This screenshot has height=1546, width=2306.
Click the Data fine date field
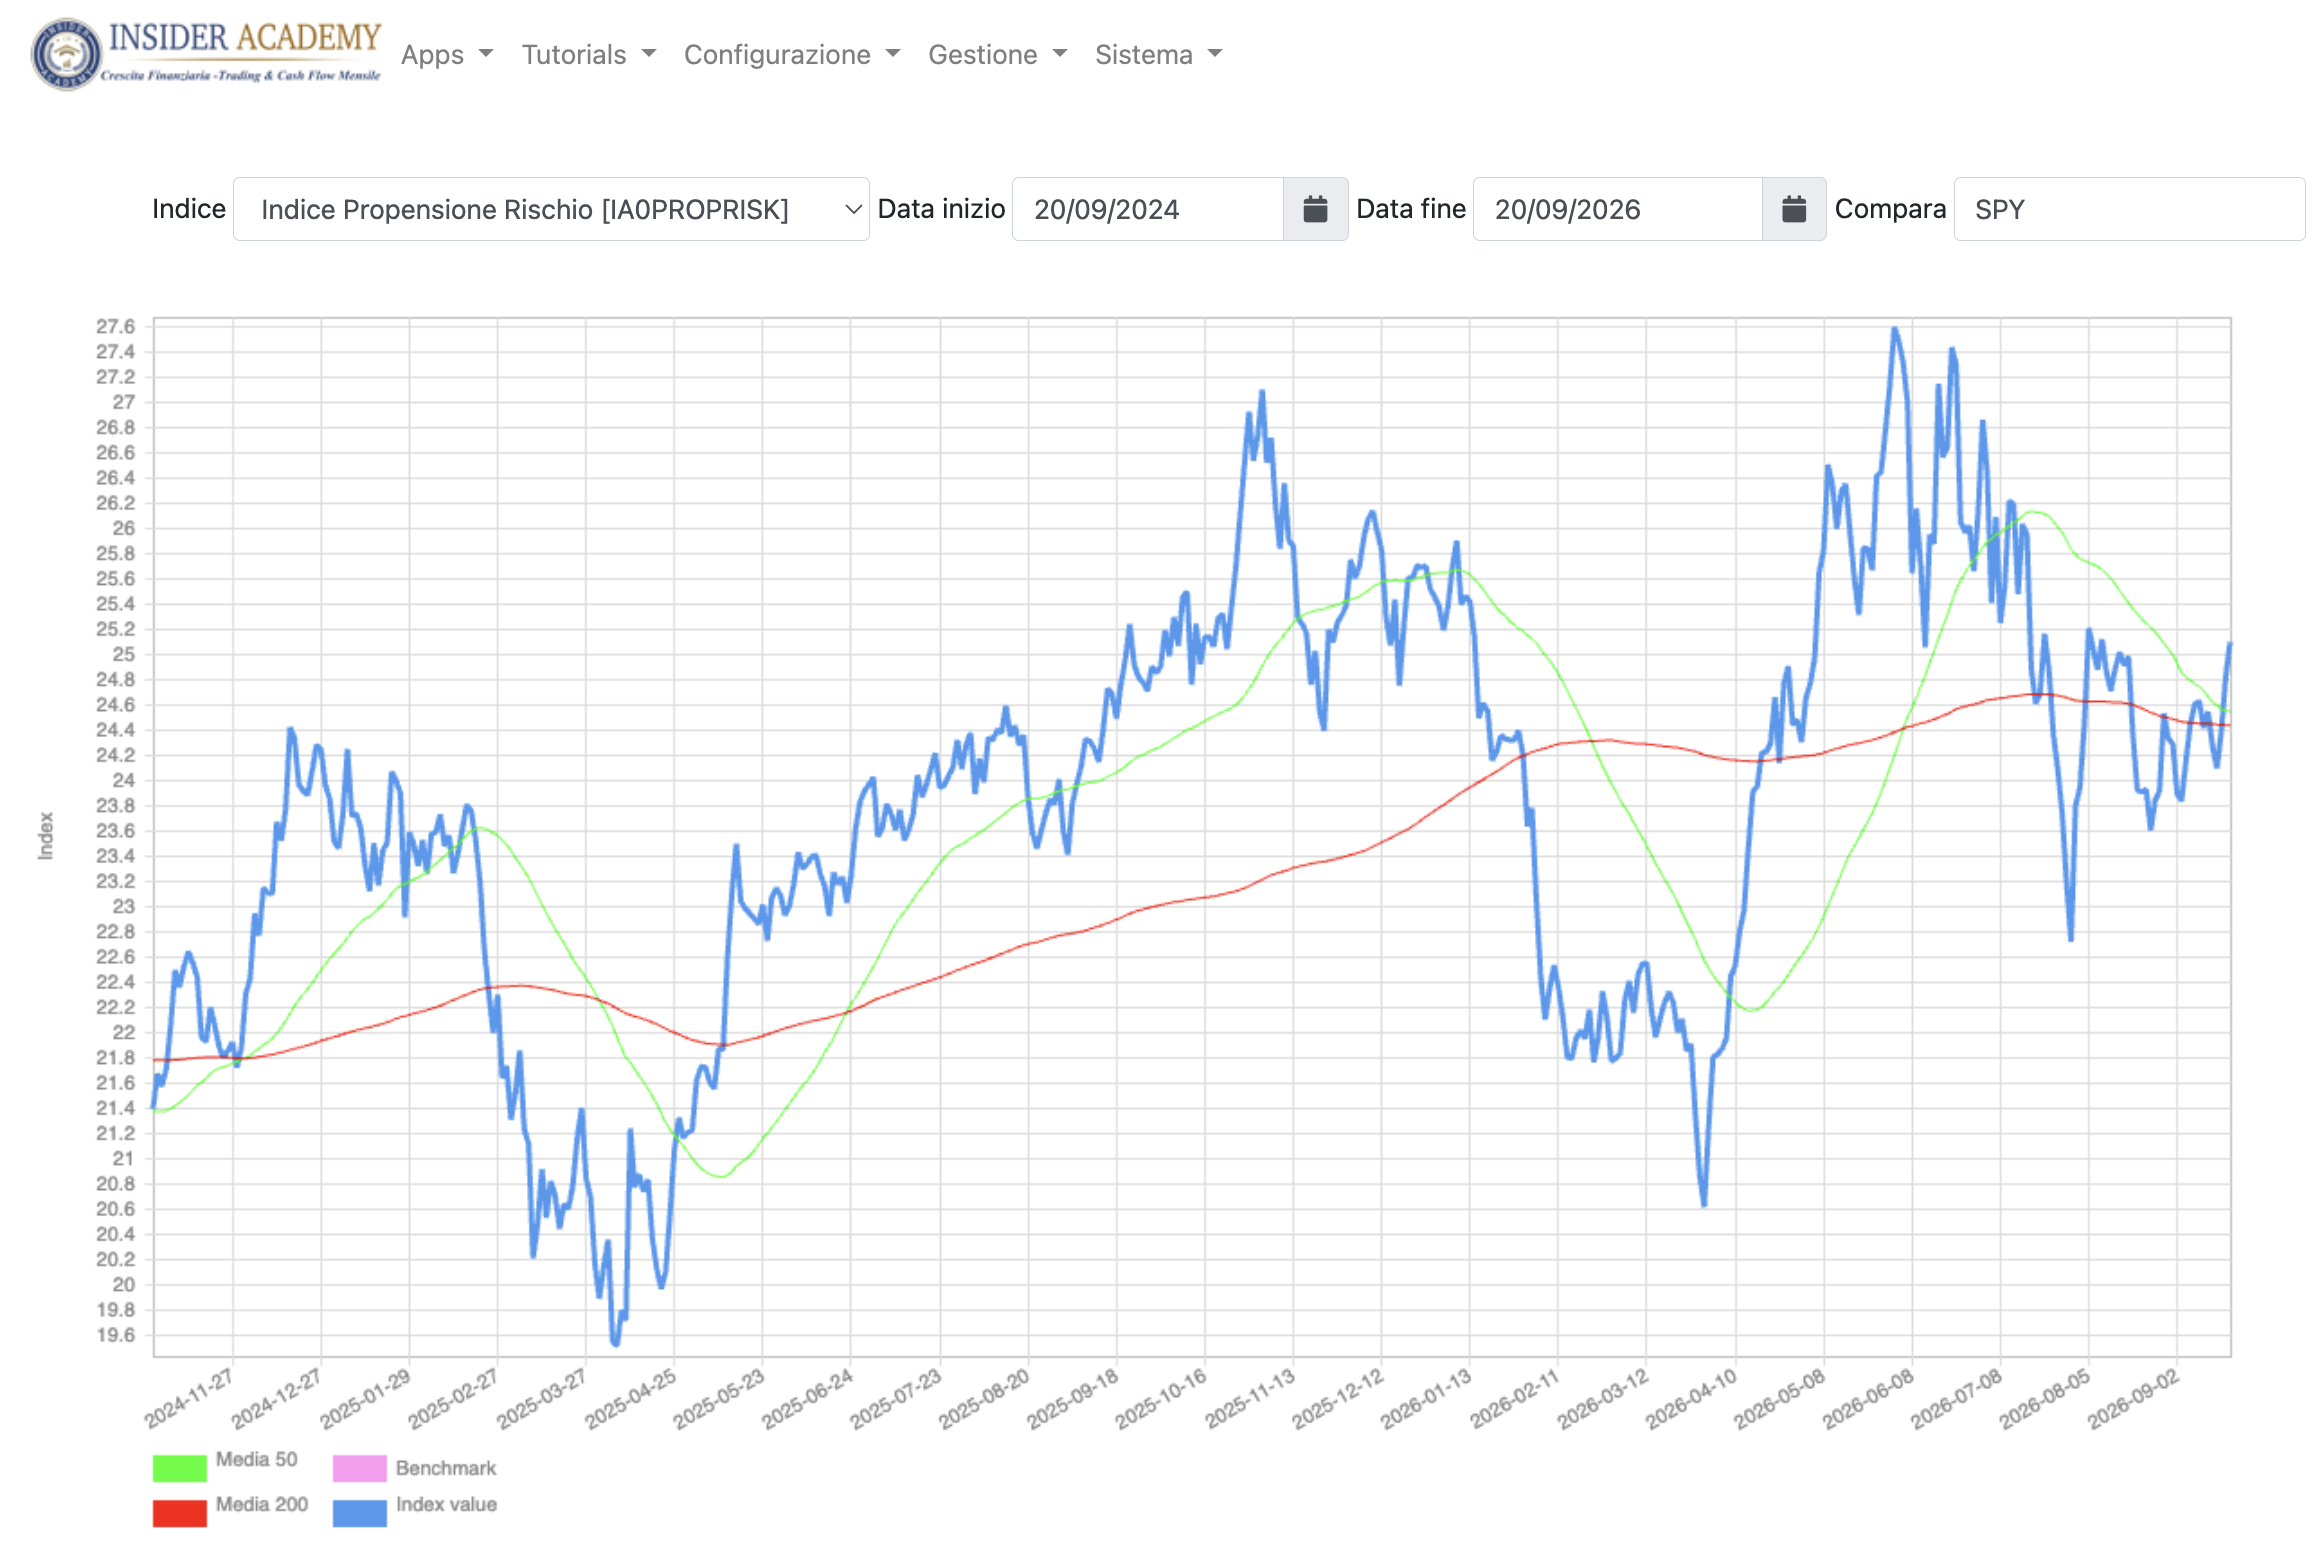[x=1617, y=209]
